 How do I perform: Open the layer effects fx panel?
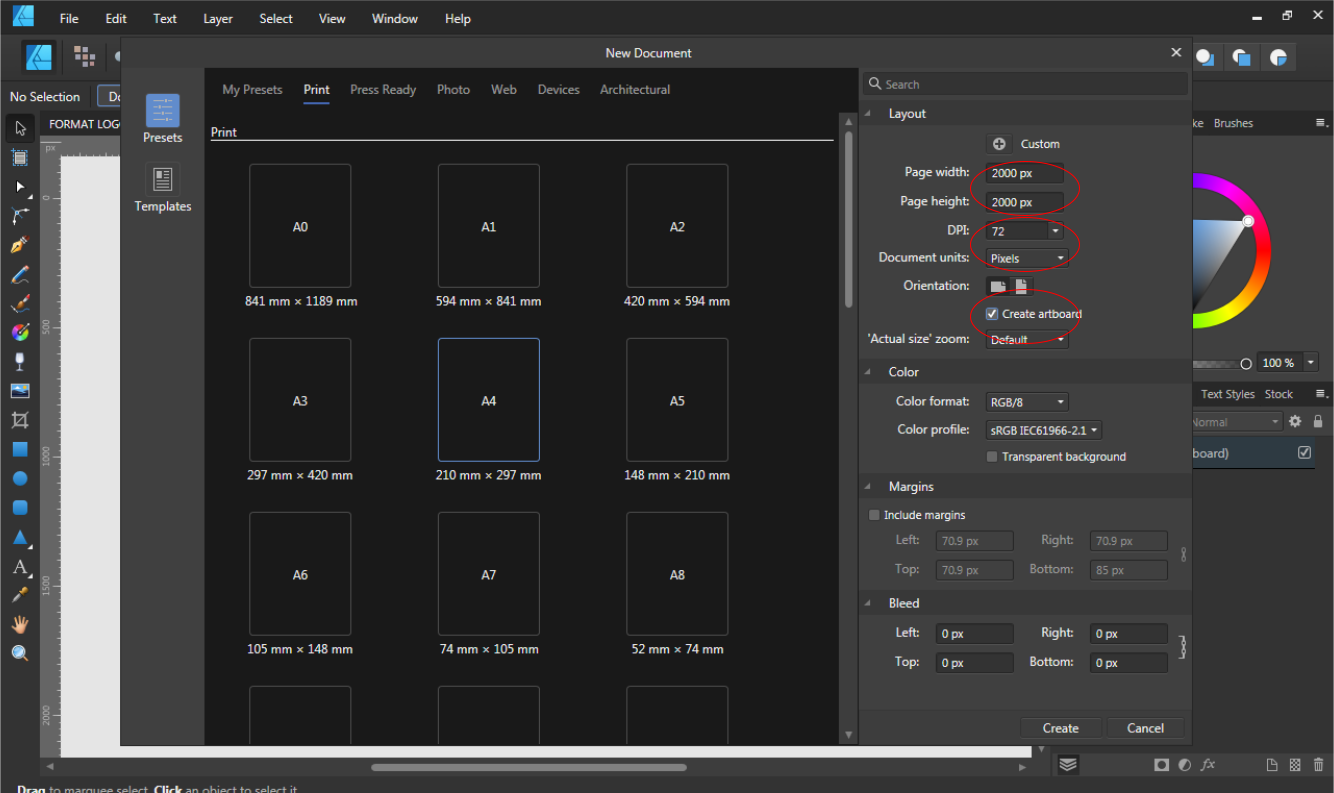1208,765
